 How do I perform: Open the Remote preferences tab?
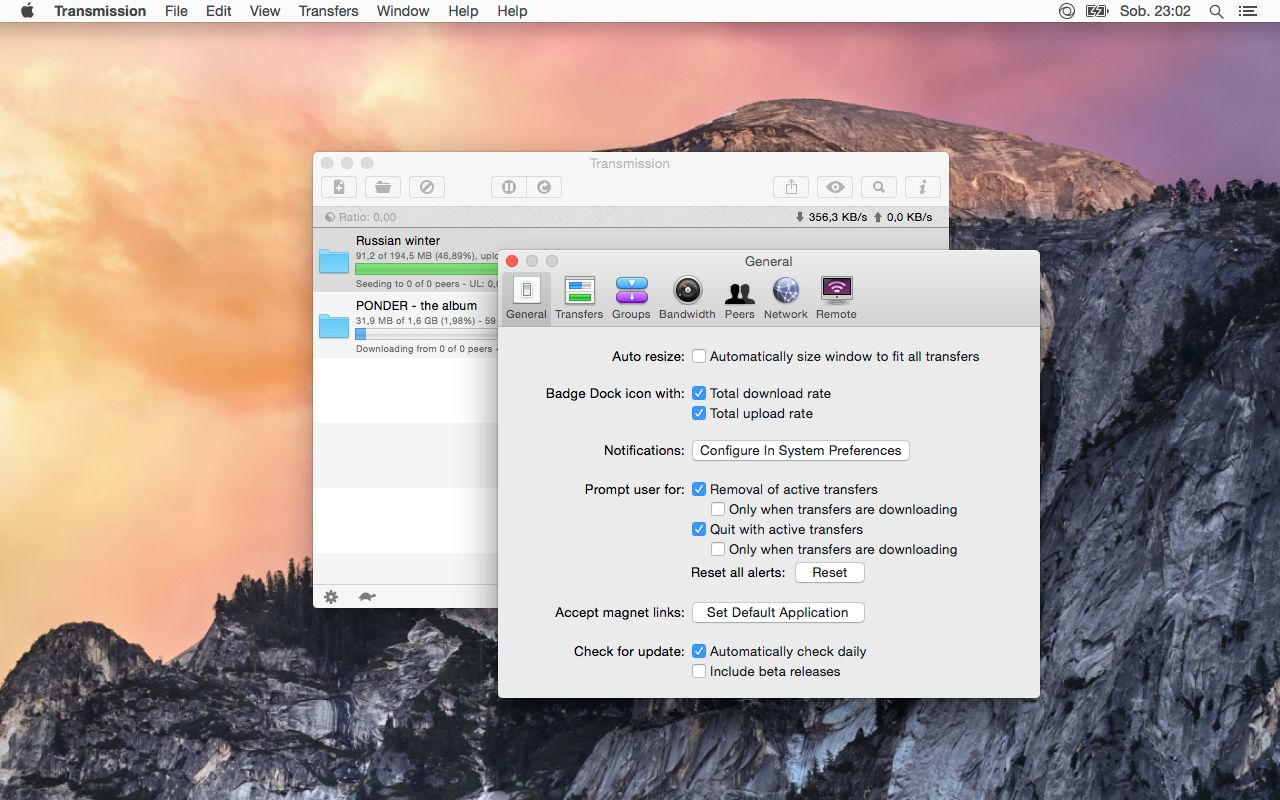tap(836, 298)
